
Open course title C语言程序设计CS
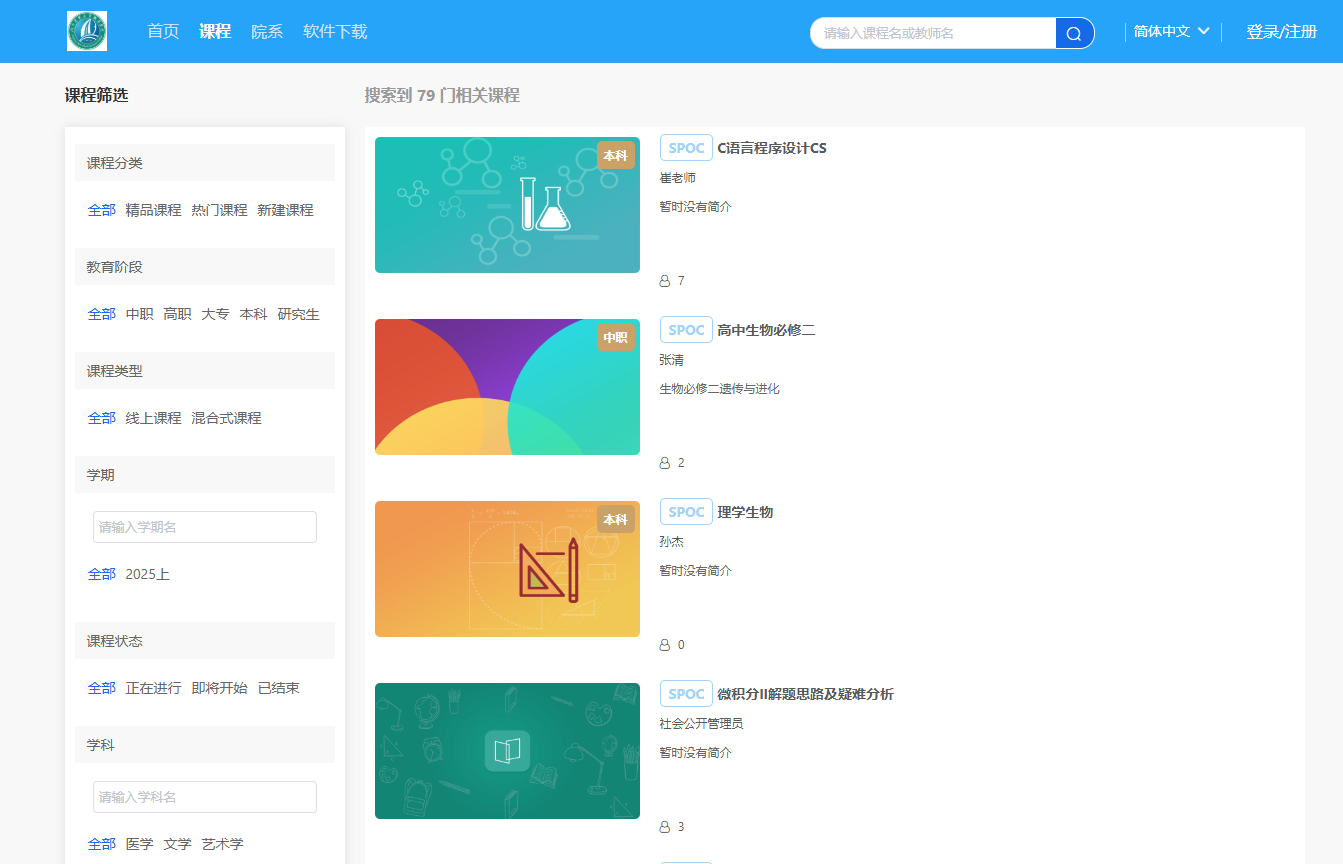tap(772, 148)
